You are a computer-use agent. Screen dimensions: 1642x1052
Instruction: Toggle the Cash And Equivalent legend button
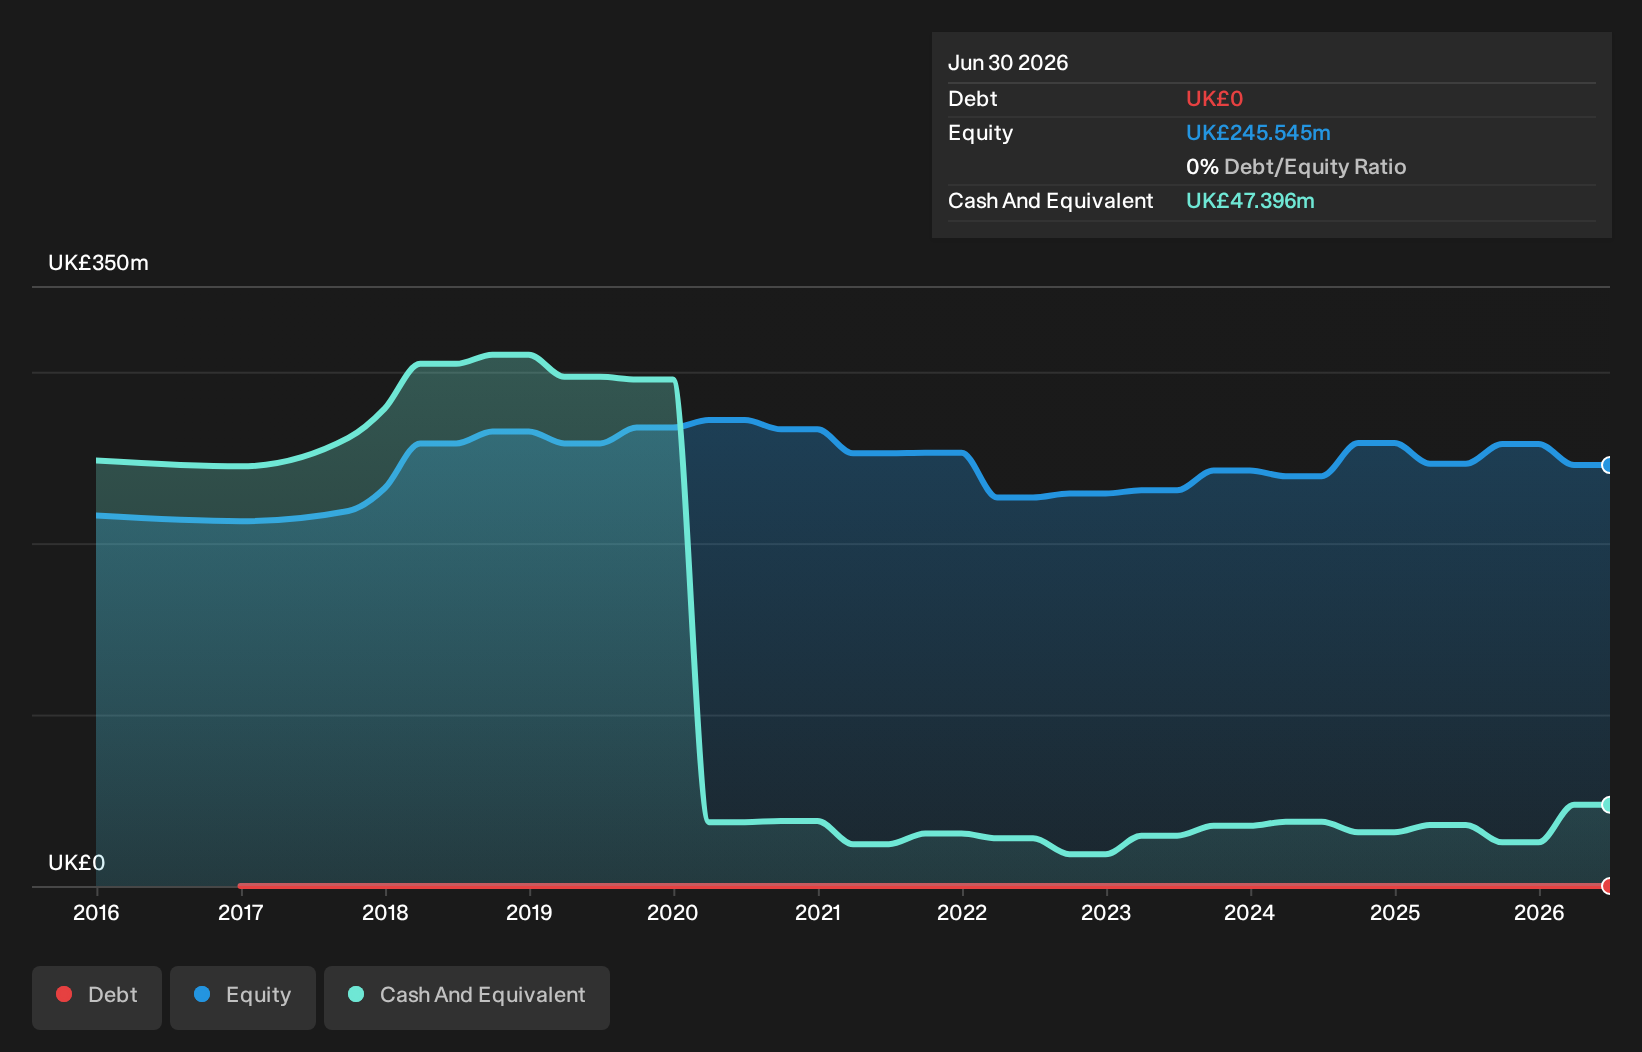pos(467,997)
